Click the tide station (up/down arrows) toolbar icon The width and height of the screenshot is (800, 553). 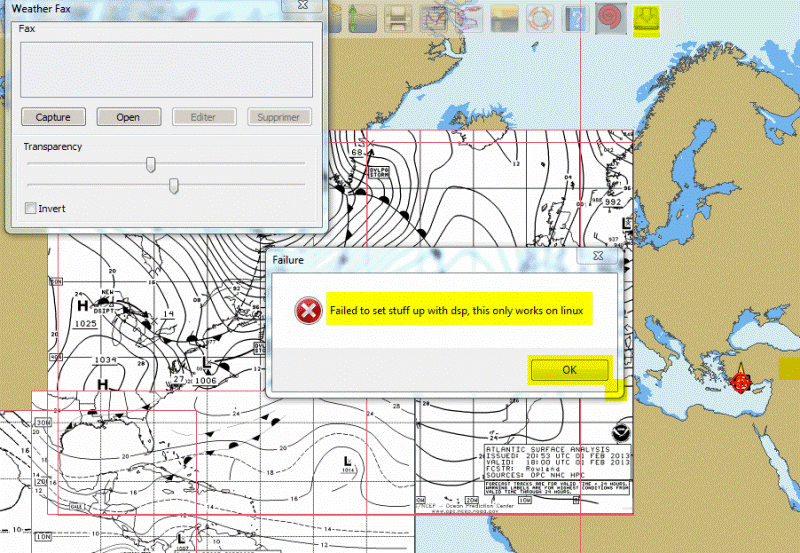click(x=361, y=17)
